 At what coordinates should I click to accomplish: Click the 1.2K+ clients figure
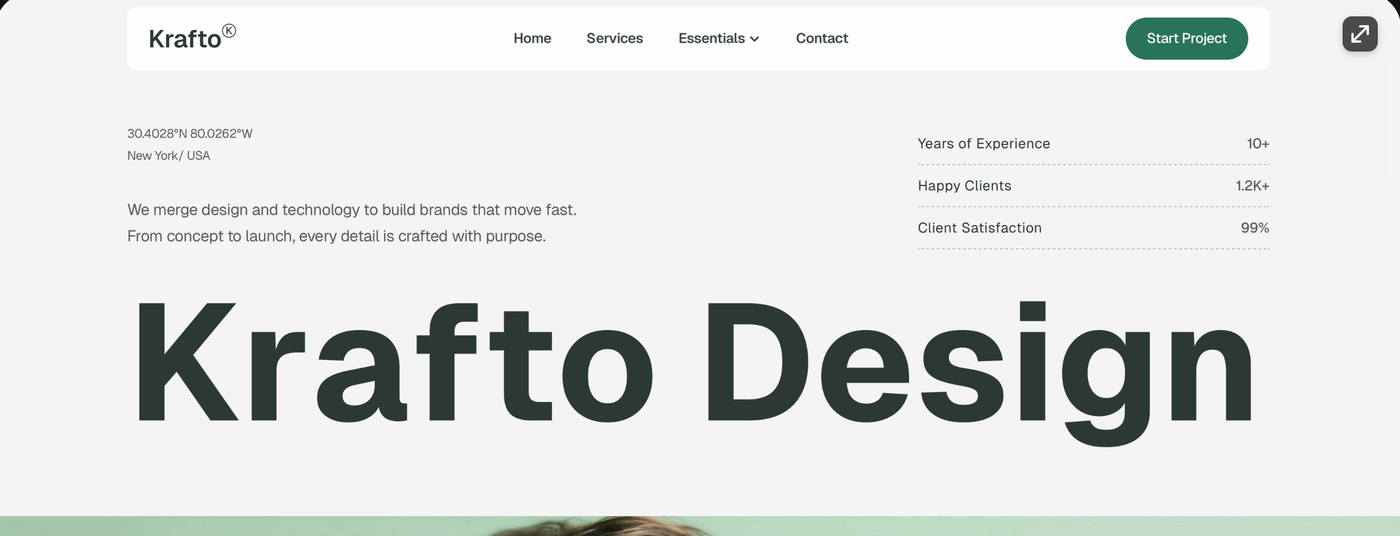[1252, 186]
